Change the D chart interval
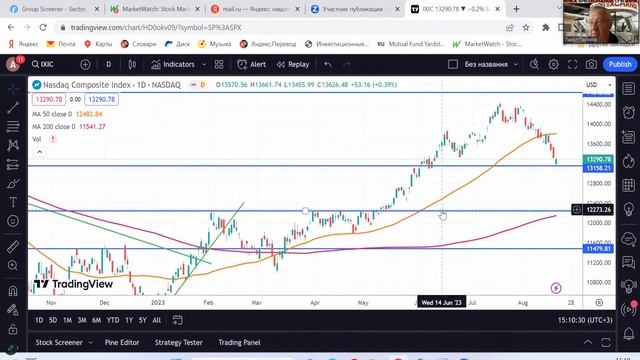 (x=109, y=64)
